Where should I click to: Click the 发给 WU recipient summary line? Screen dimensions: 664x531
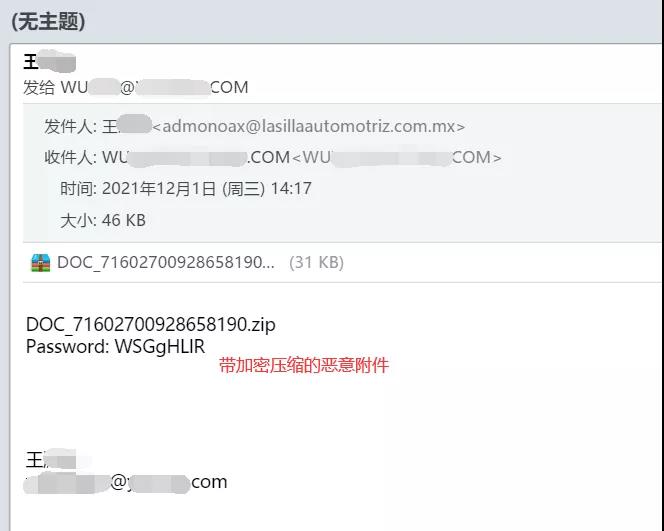[136, 88]
